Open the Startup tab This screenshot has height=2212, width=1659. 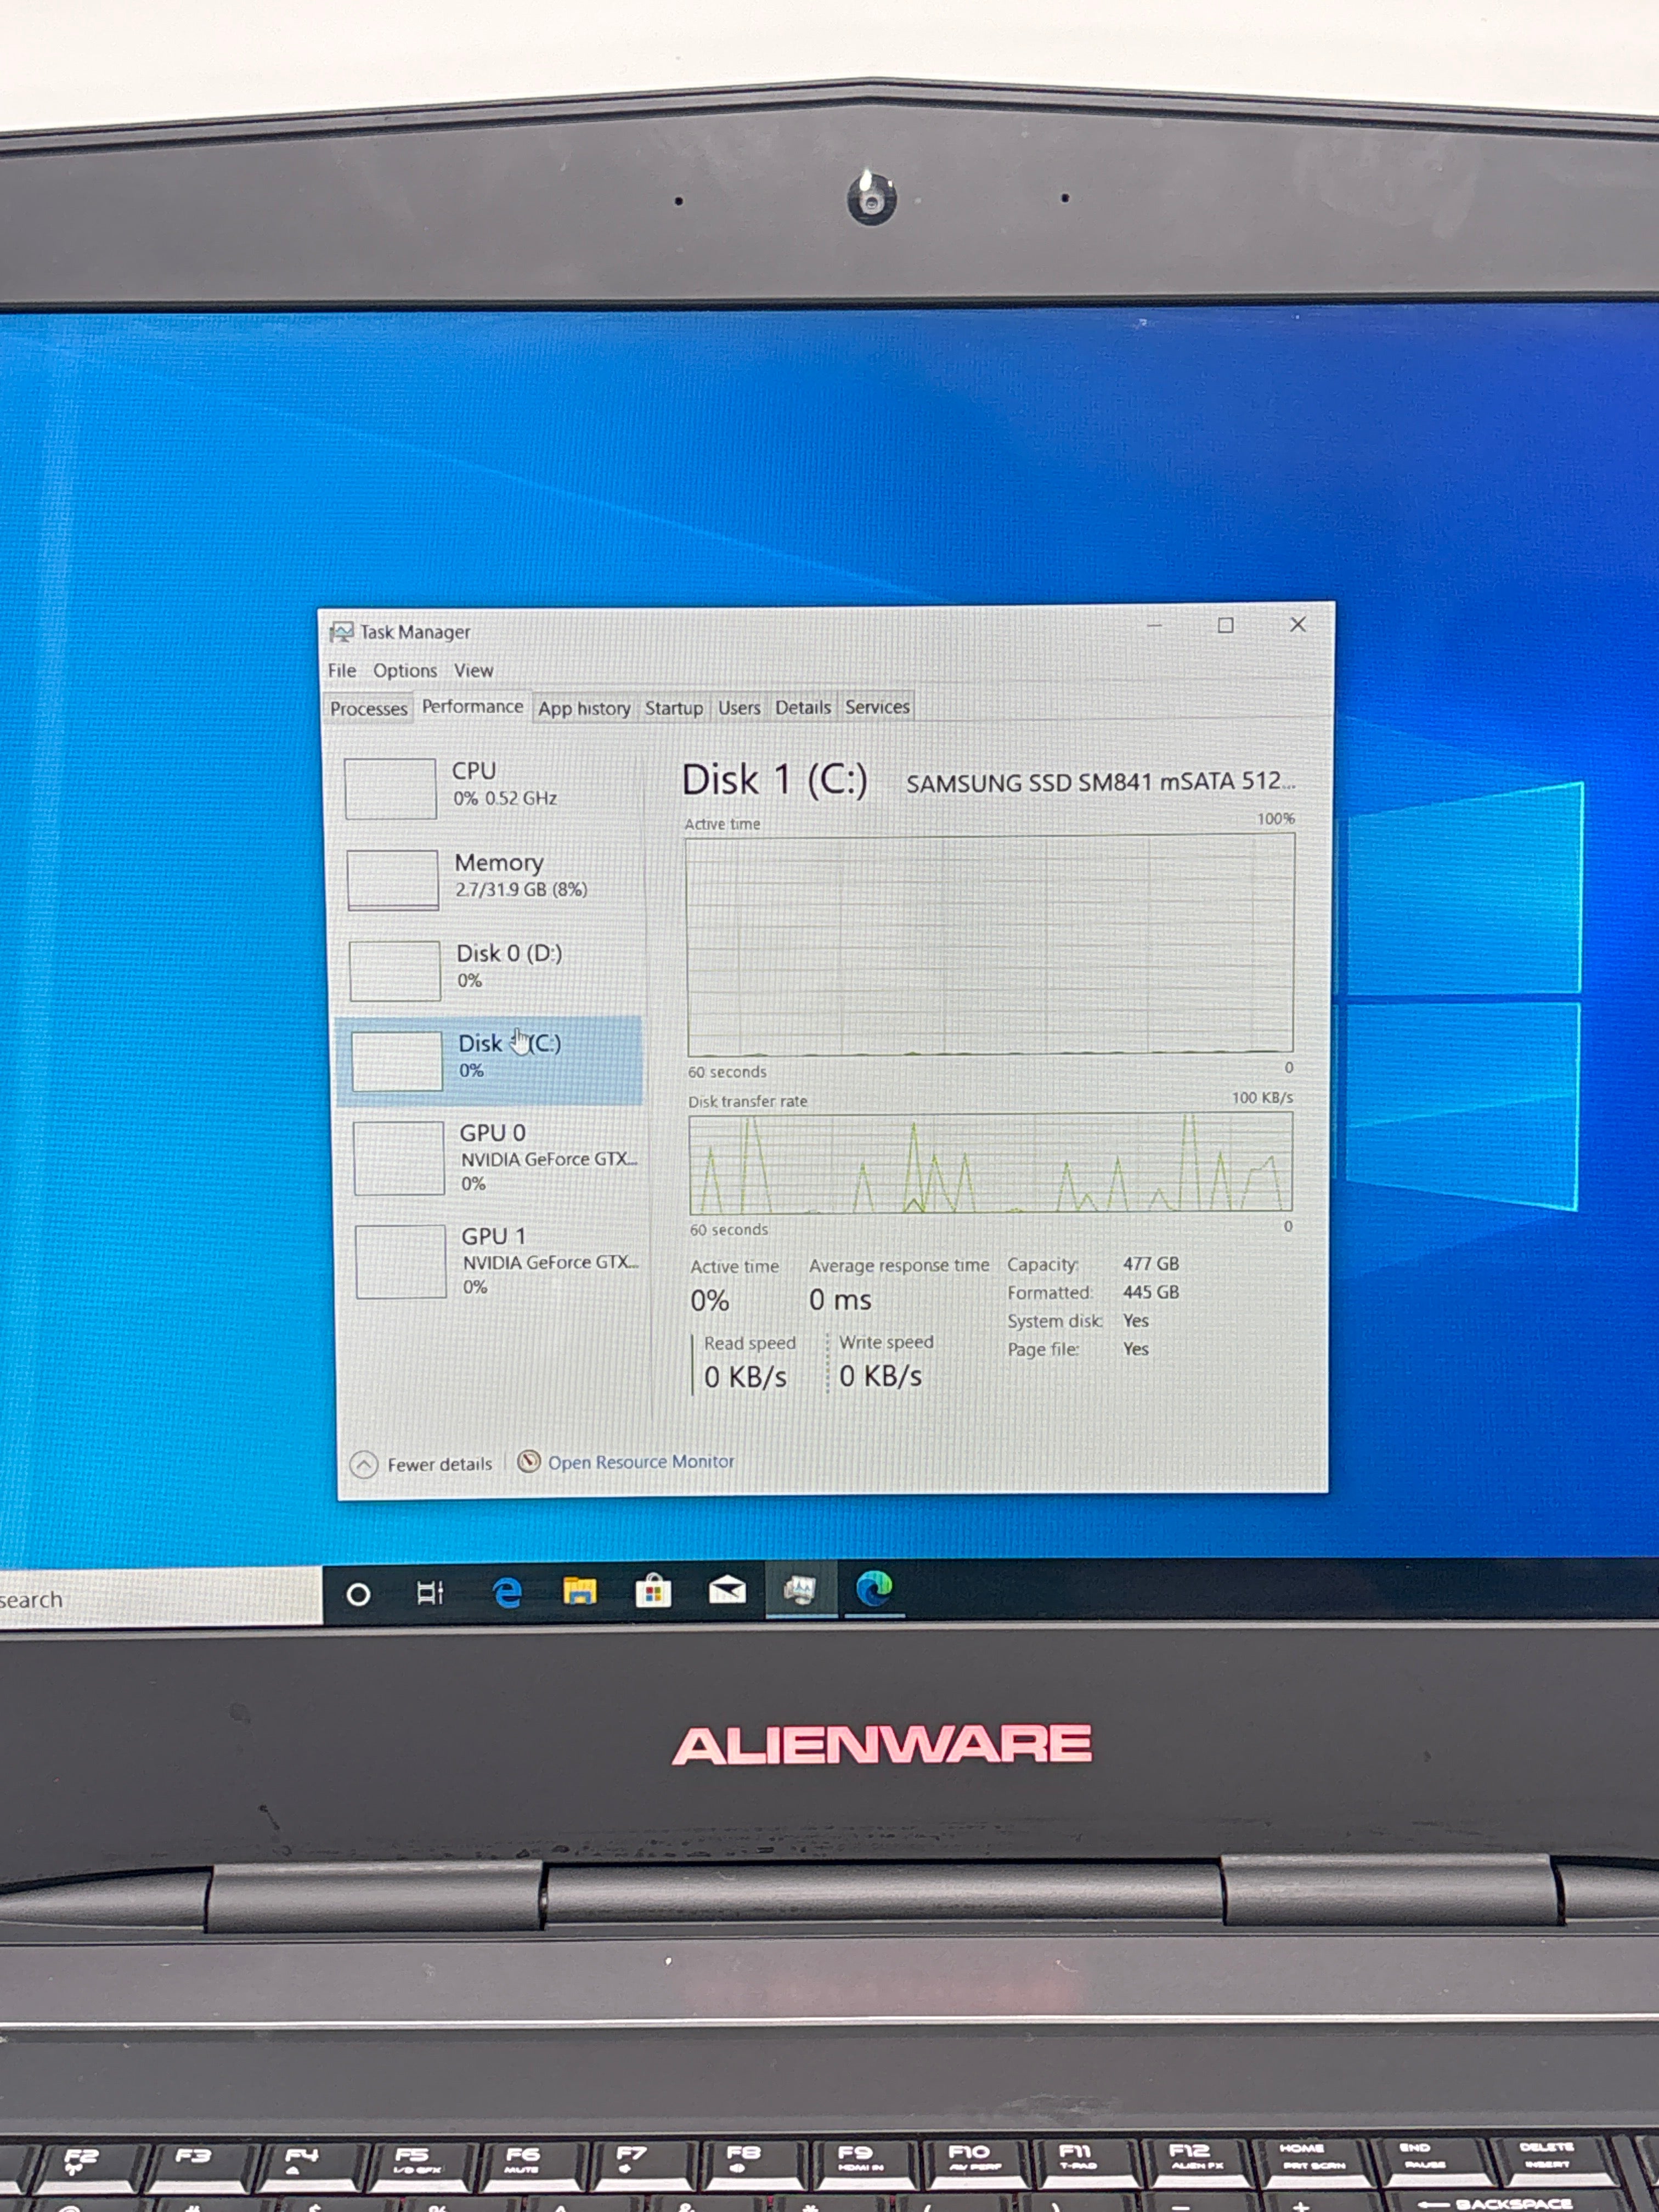[x=674, y=708]
